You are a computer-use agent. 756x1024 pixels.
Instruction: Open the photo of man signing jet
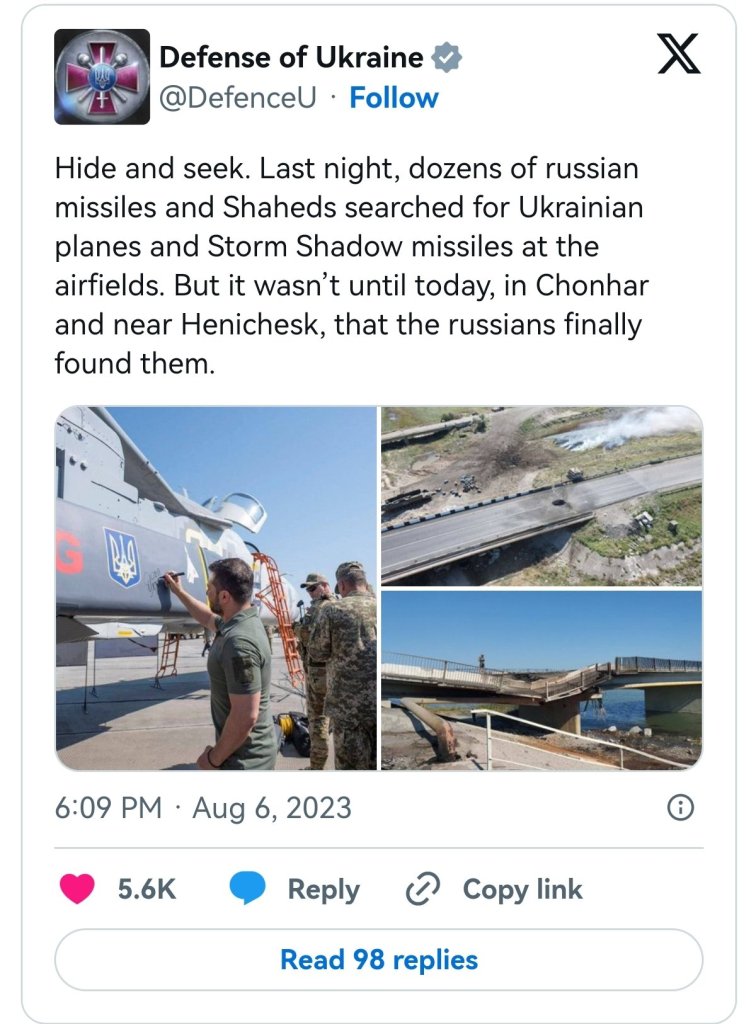216,588
